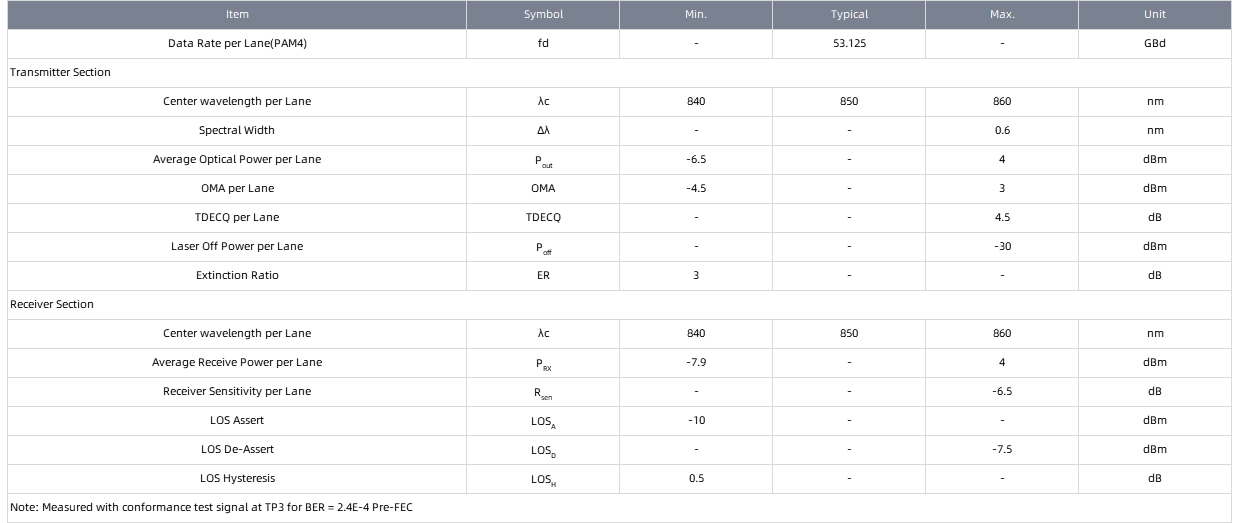The width and height of the screenshot is (1240, 523).
Task: Click the Average Optical Power per Lane cell
Action: click(237, 160)
